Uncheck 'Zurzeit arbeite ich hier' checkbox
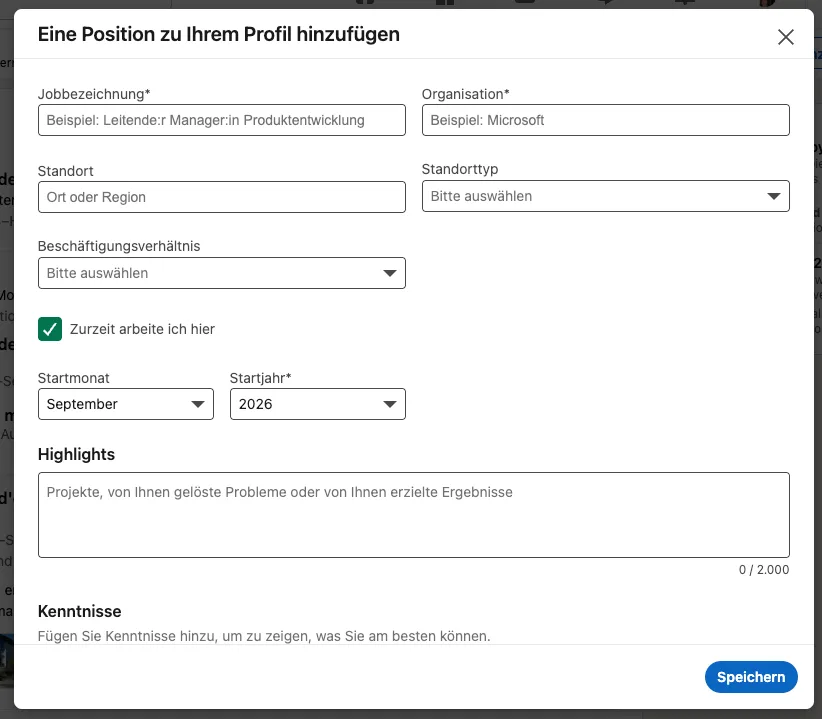This screenshot has width=822, height=719. click(50, 329)
